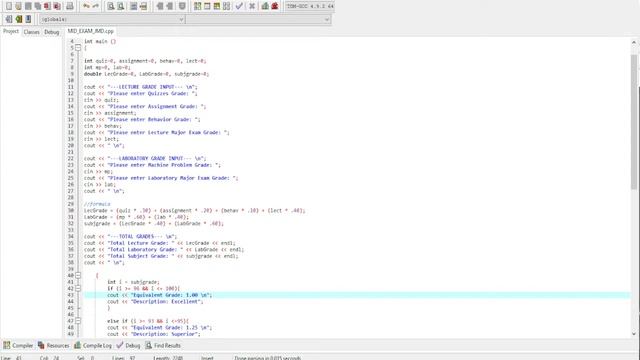Viewport: 640px width, 360px height.
Task: Open the TDM-GCC 4.9.2 compiler set dropdown
Action: click(x=310, y=6)
